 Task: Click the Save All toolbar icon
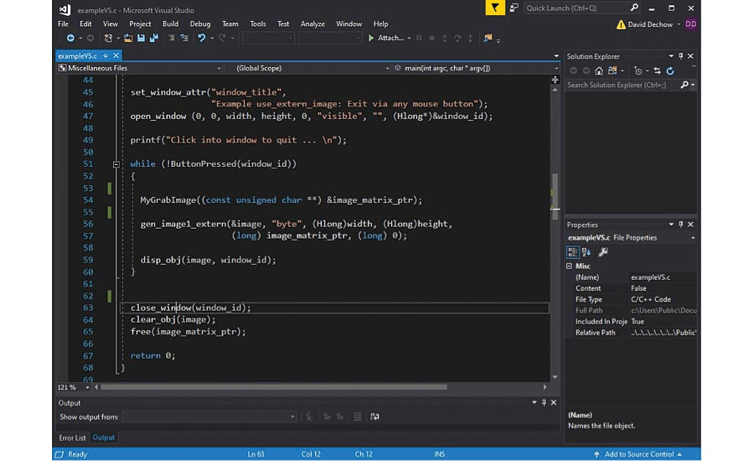click(154, 38)
